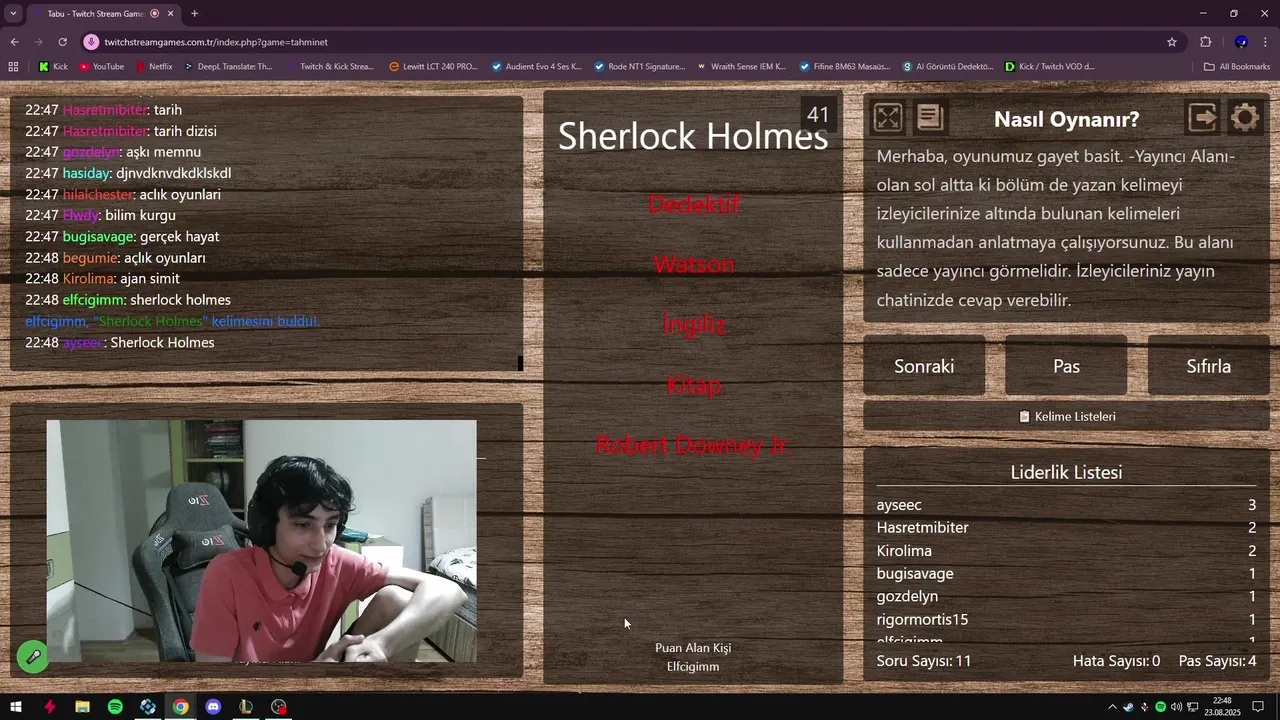Open the Audient Evo 4 Ses bookmark

tap(536, 67)
